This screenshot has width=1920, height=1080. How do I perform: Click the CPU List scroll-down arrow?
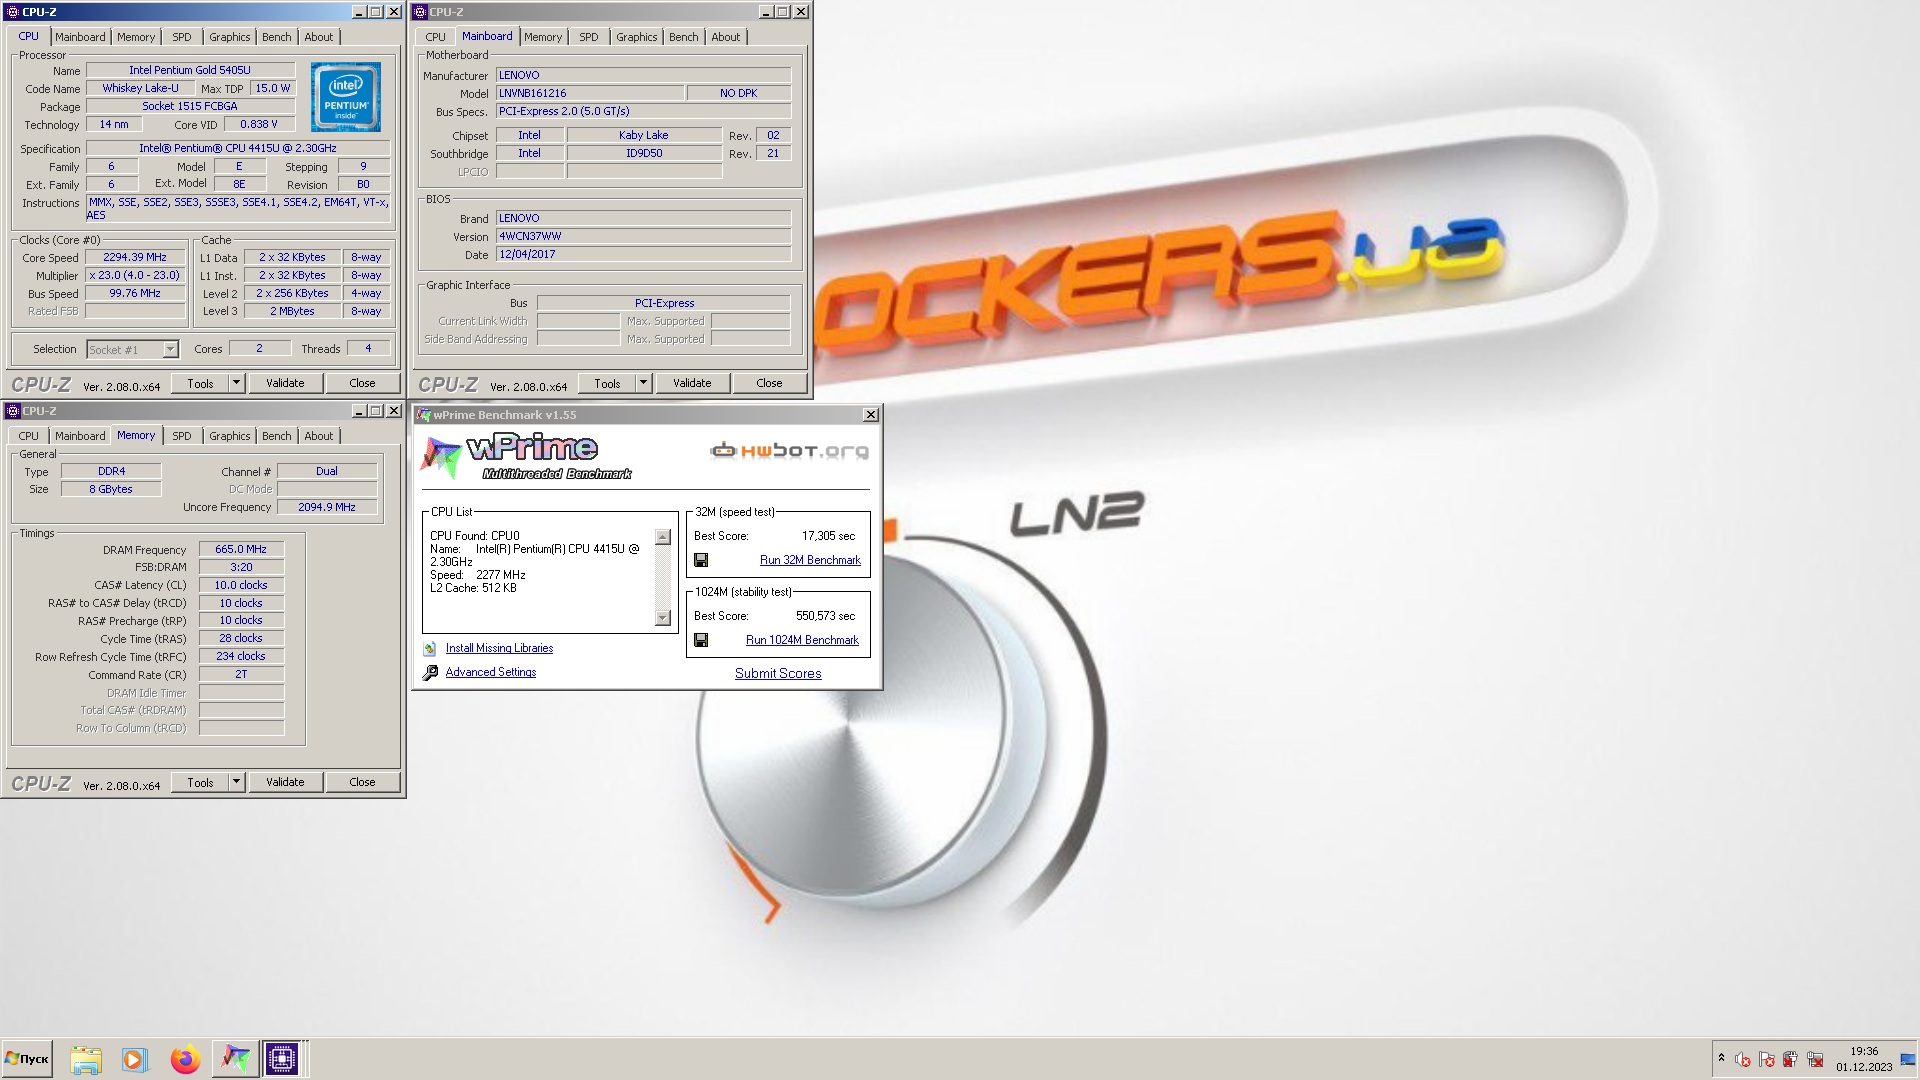663,618
